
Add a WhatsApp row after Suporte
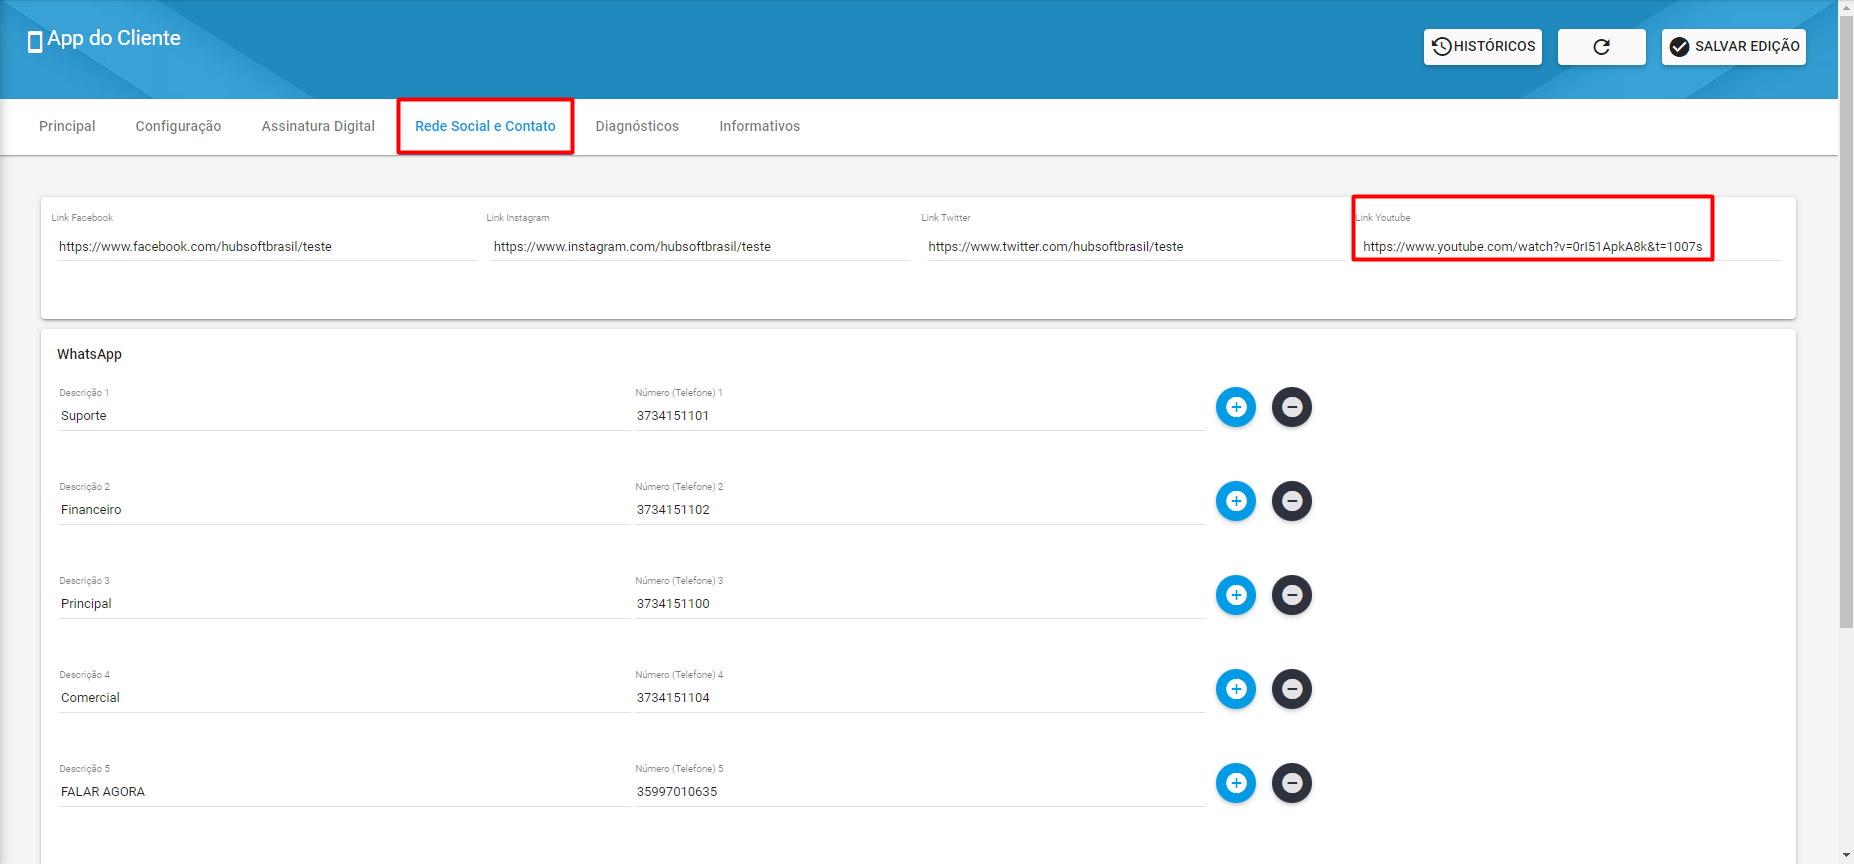coord(1236,407)
